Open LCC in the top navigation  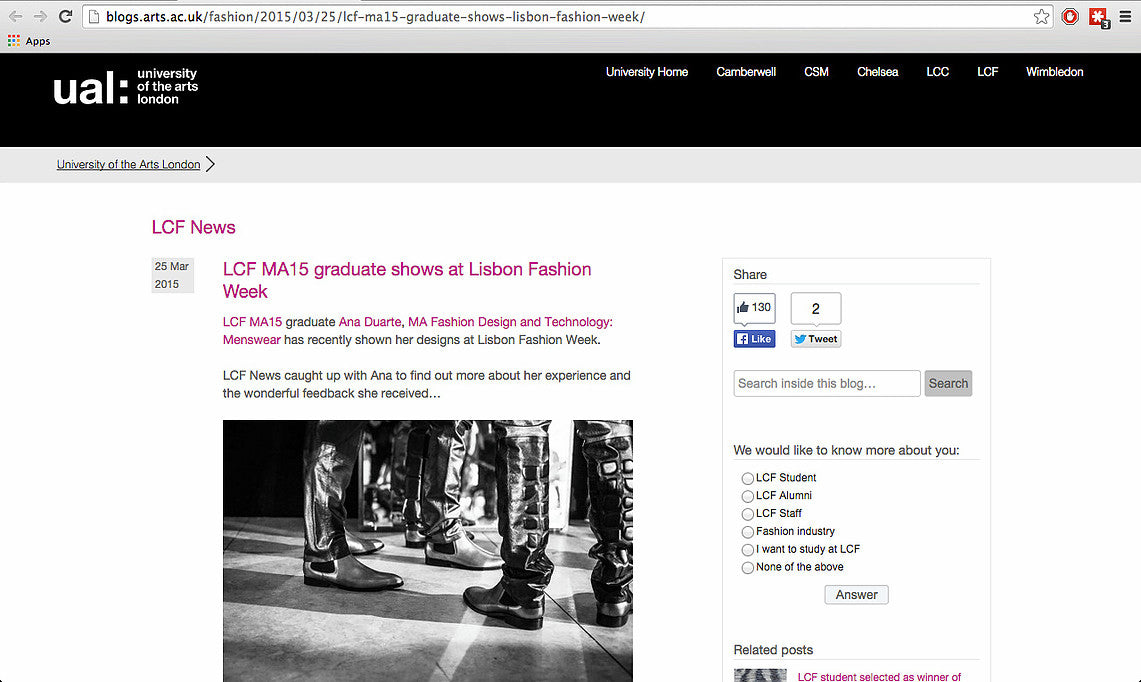tap(937, 72)
